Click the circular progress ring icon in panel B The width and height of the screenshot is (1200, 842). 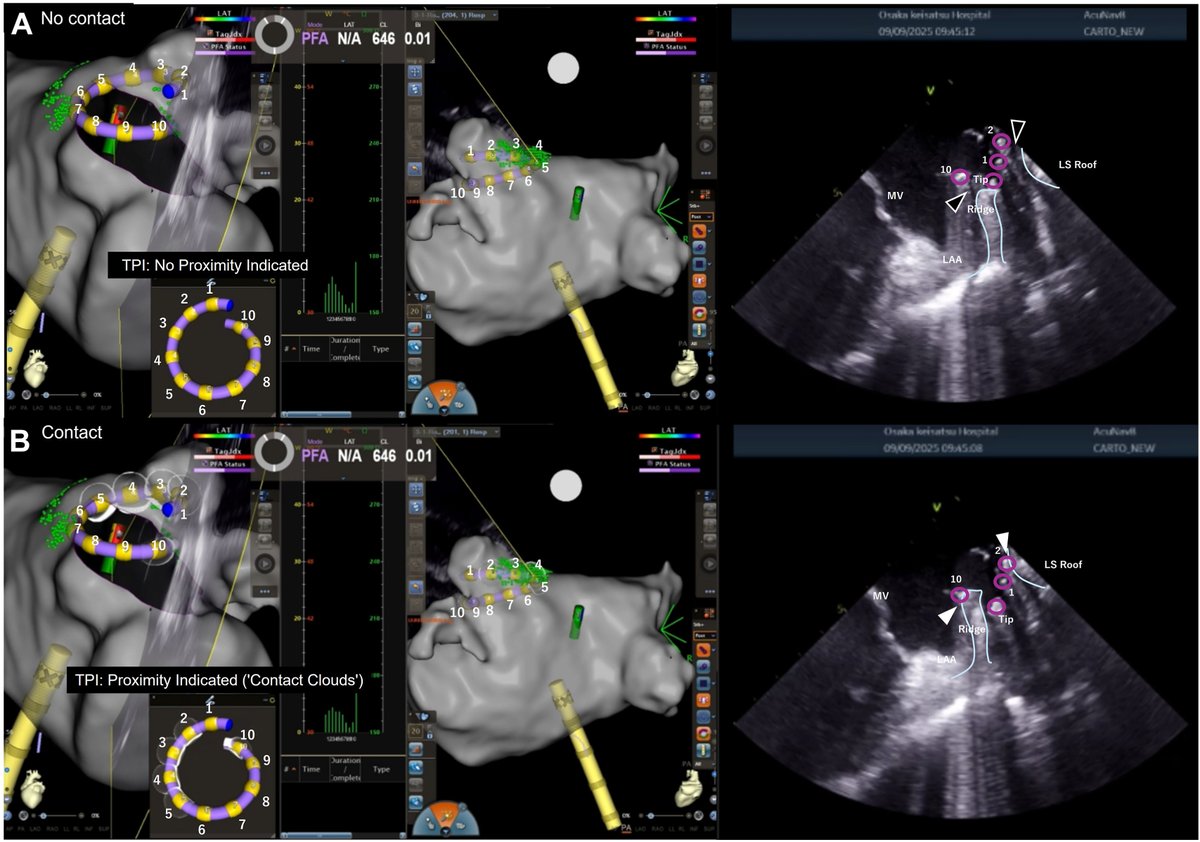click(275, 453)
